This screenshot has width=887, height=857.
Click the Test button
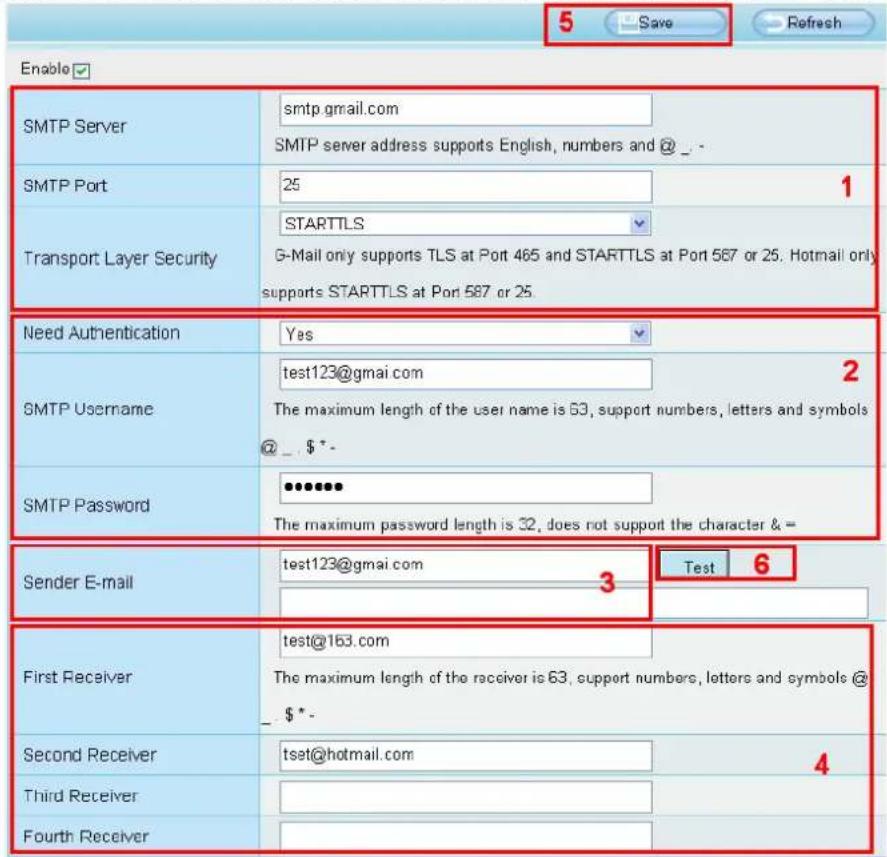(x=695, y=566)
